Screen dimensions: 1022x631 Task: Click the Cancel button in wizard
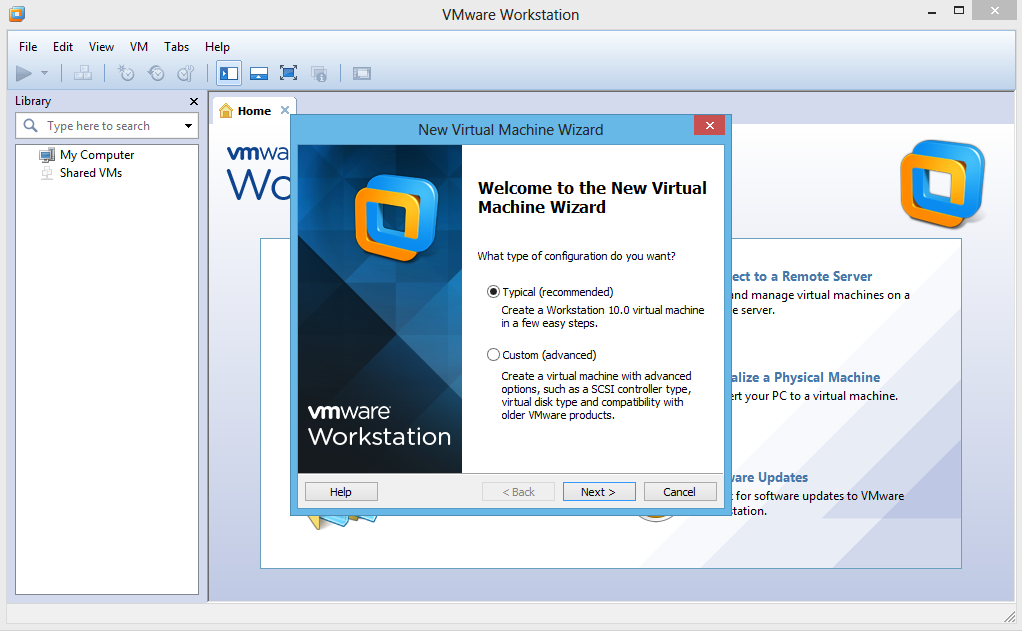680,492
